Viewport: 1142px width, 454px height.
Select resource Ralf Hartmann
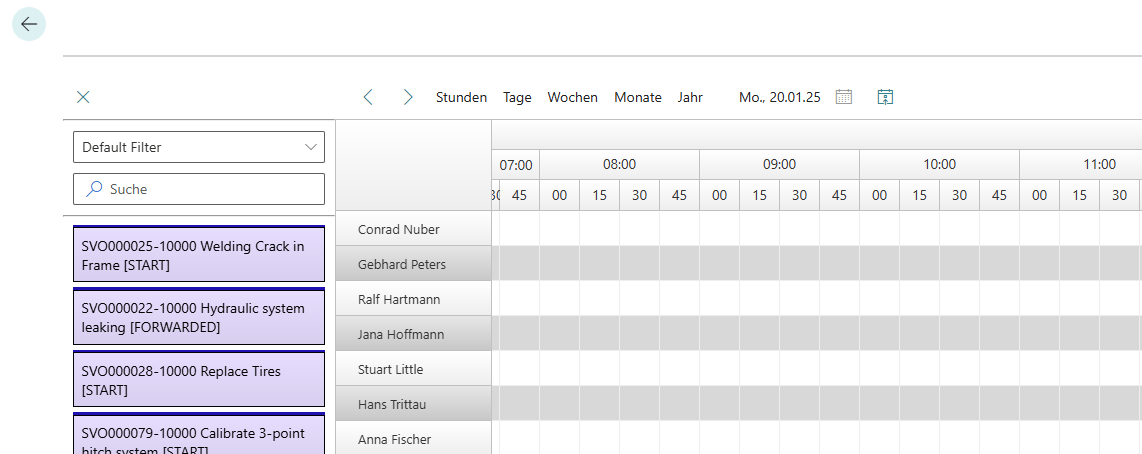click(414, 299)
